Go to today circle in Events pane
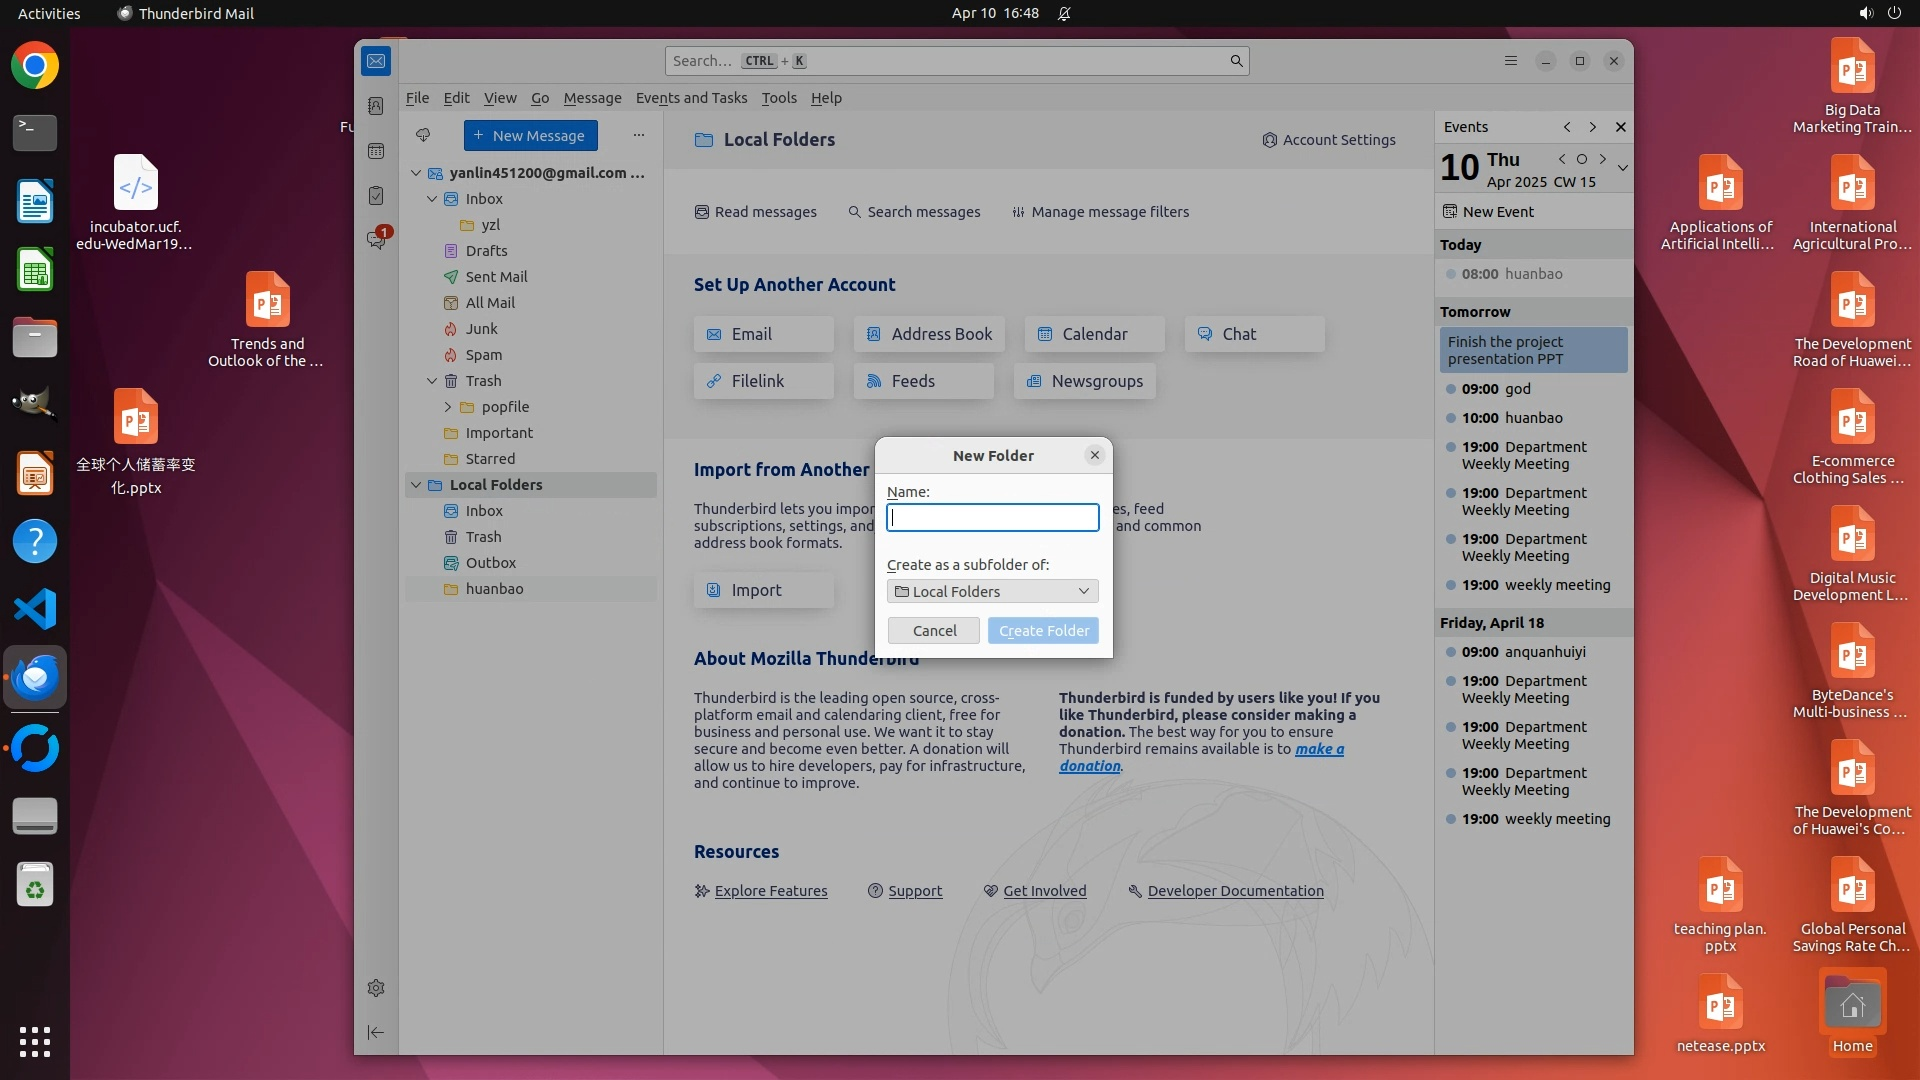Image resolution: width=1920 pixels, height=1080 pixels. point(1581,159)
